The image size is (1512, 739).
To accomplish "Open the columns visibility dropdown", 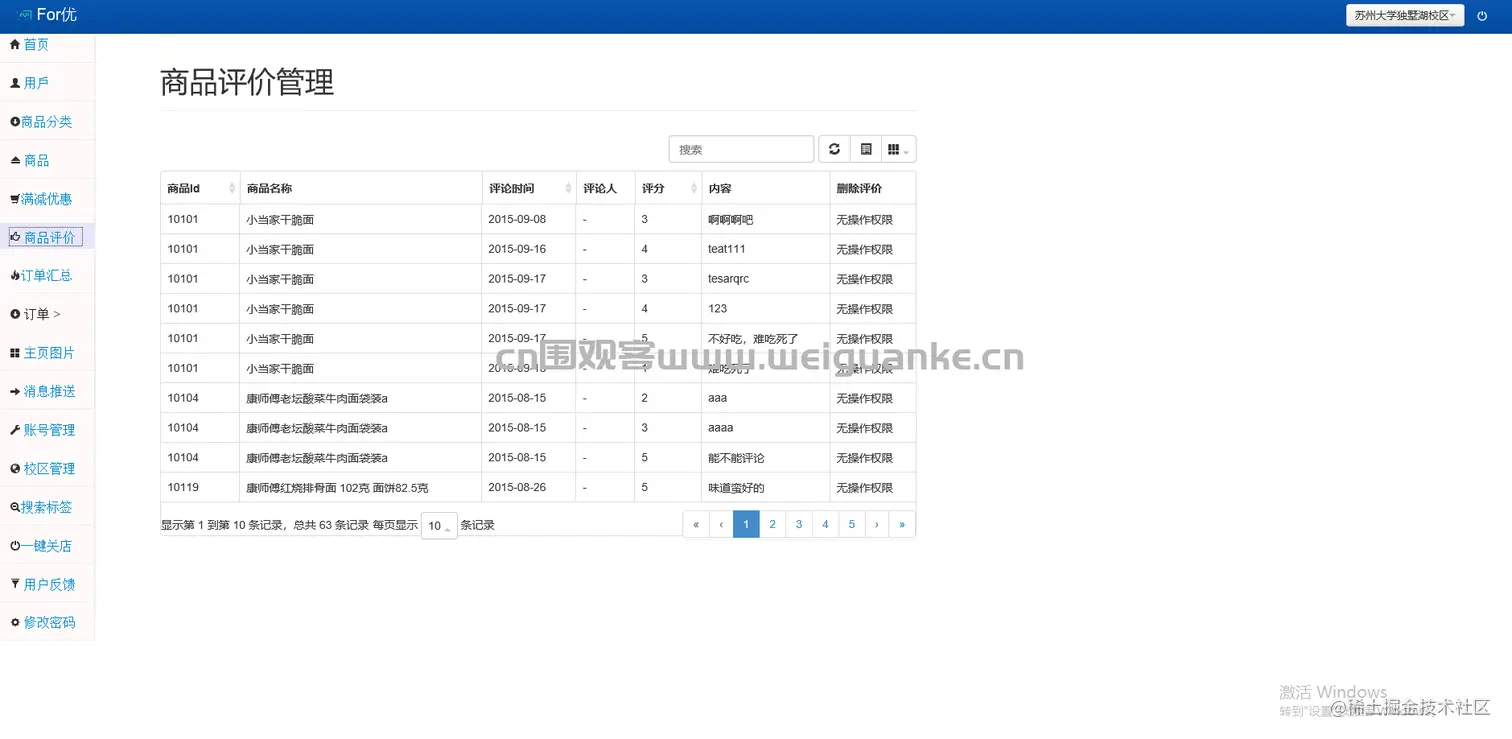I will pyautogui.click(x=899, y=149).
